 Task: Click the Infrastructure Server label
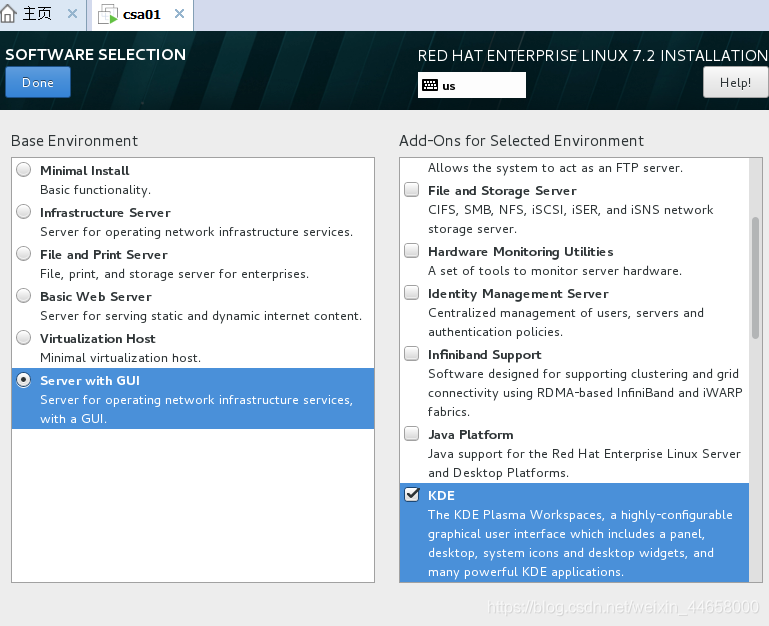[x=105, y=212]
